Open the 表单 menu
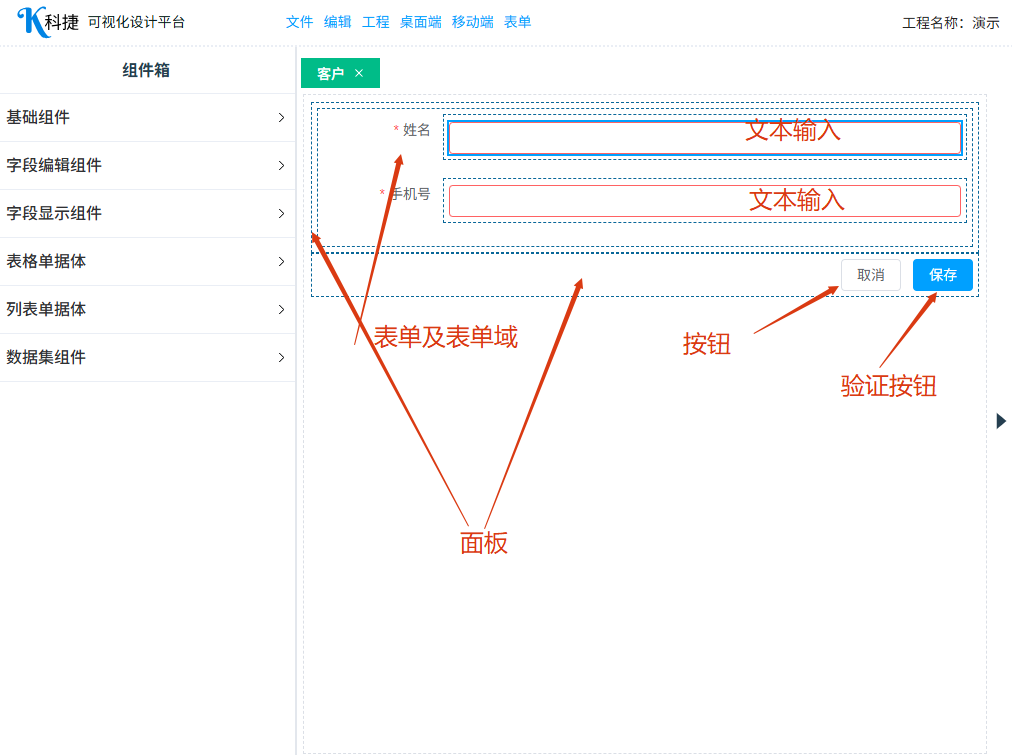 [x=517, y=22]
